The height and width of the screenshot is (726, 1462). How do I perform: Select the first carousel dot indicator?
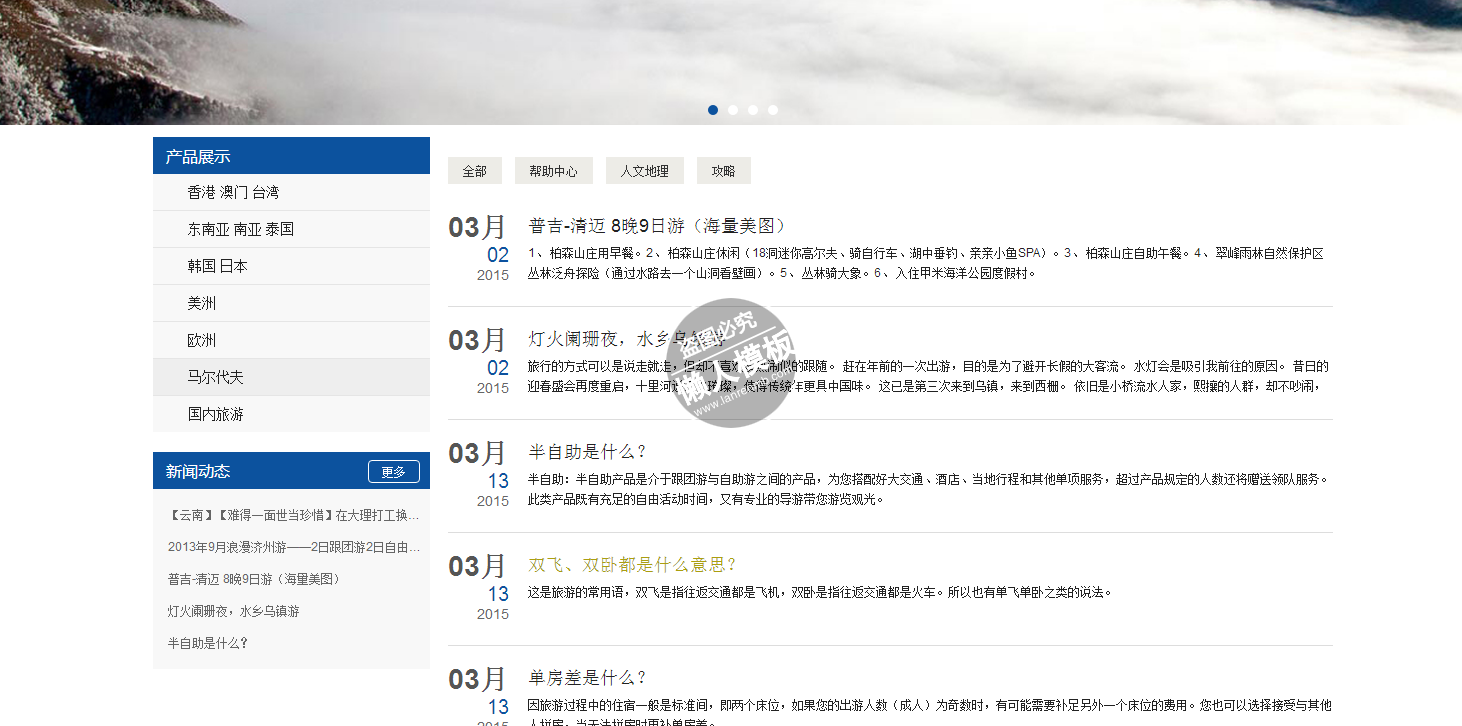[x=713, y=110]
